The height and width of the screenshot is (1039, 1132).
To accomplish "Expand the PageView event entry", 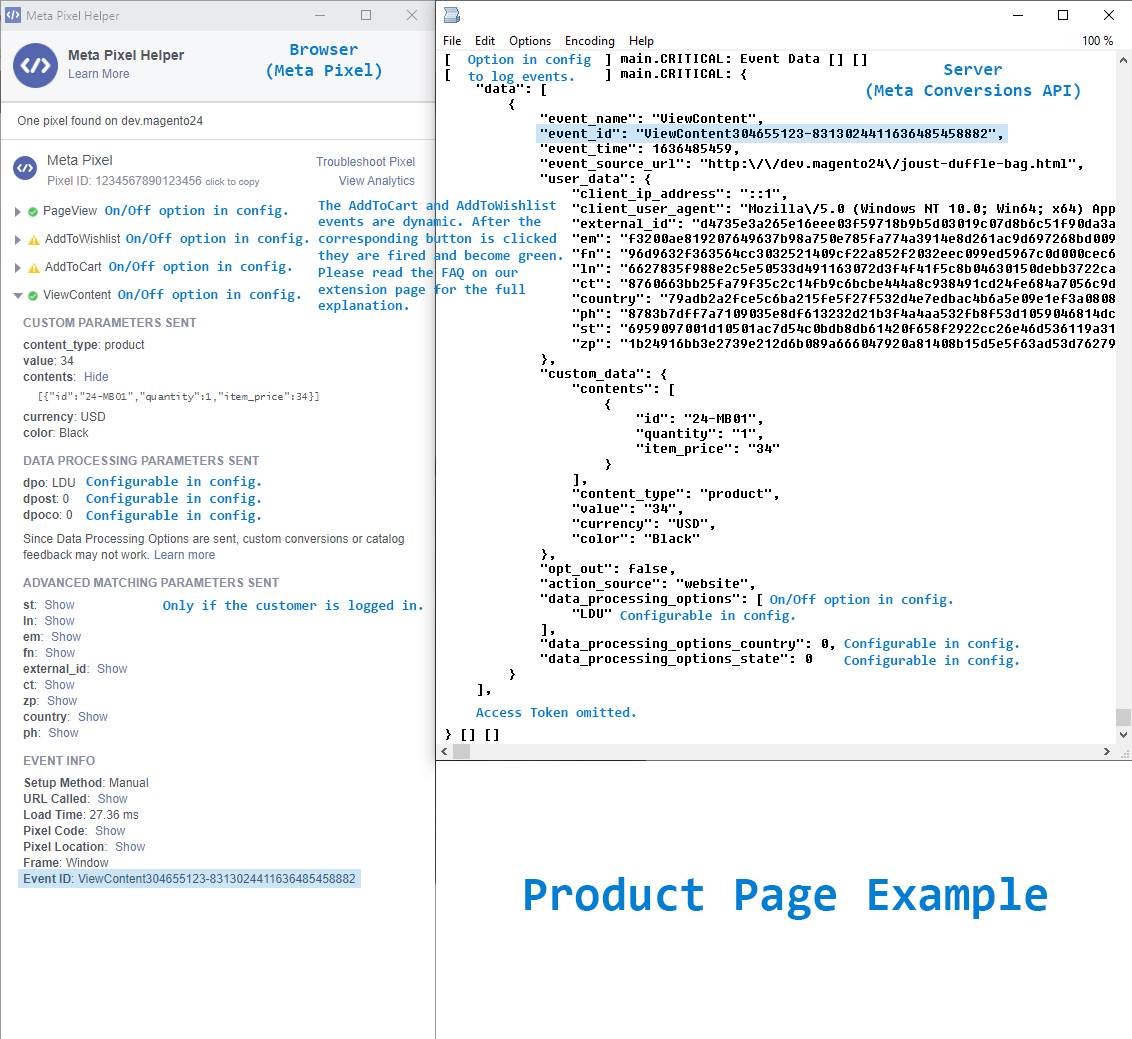I will point(18,210).
